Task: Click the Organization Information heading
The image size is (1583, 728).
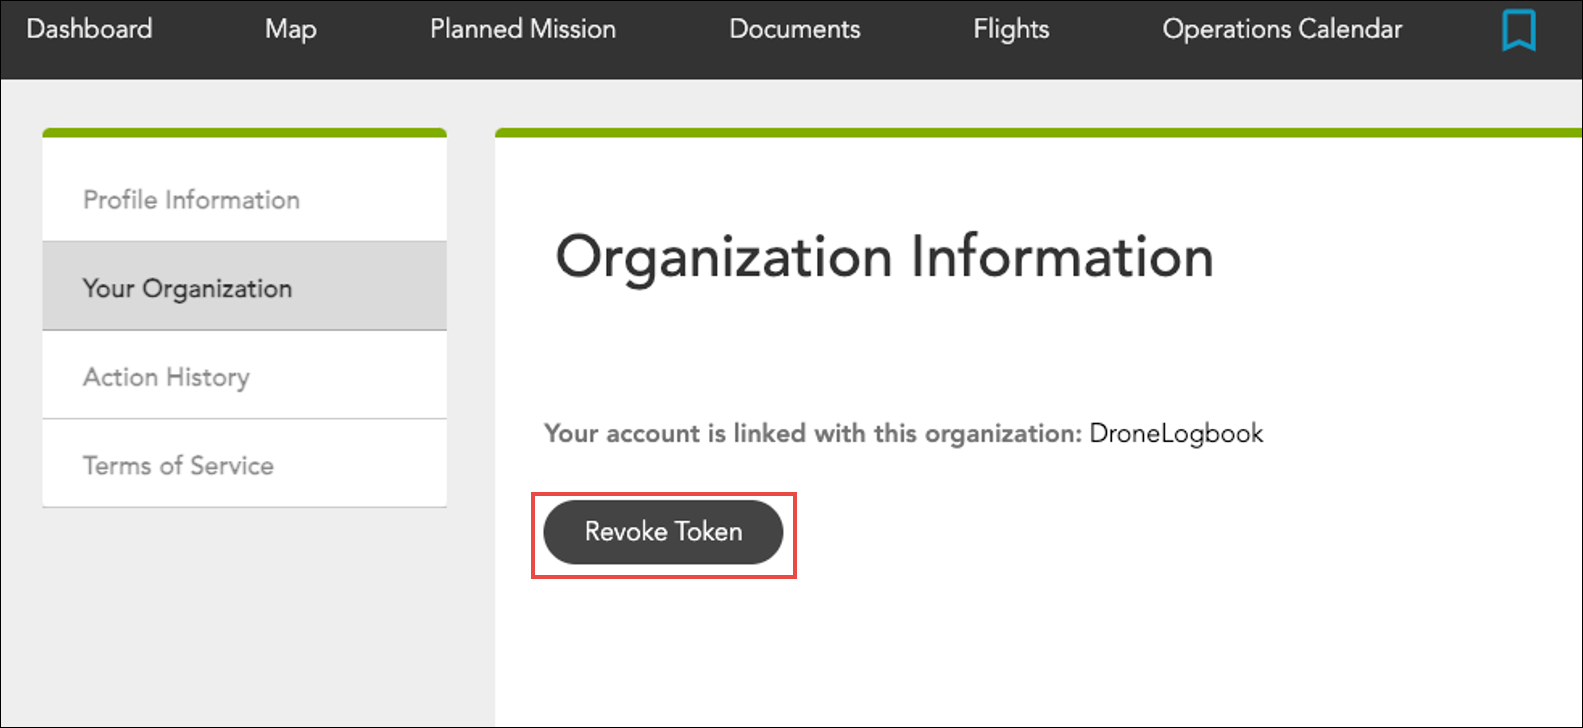Action: 884,257
